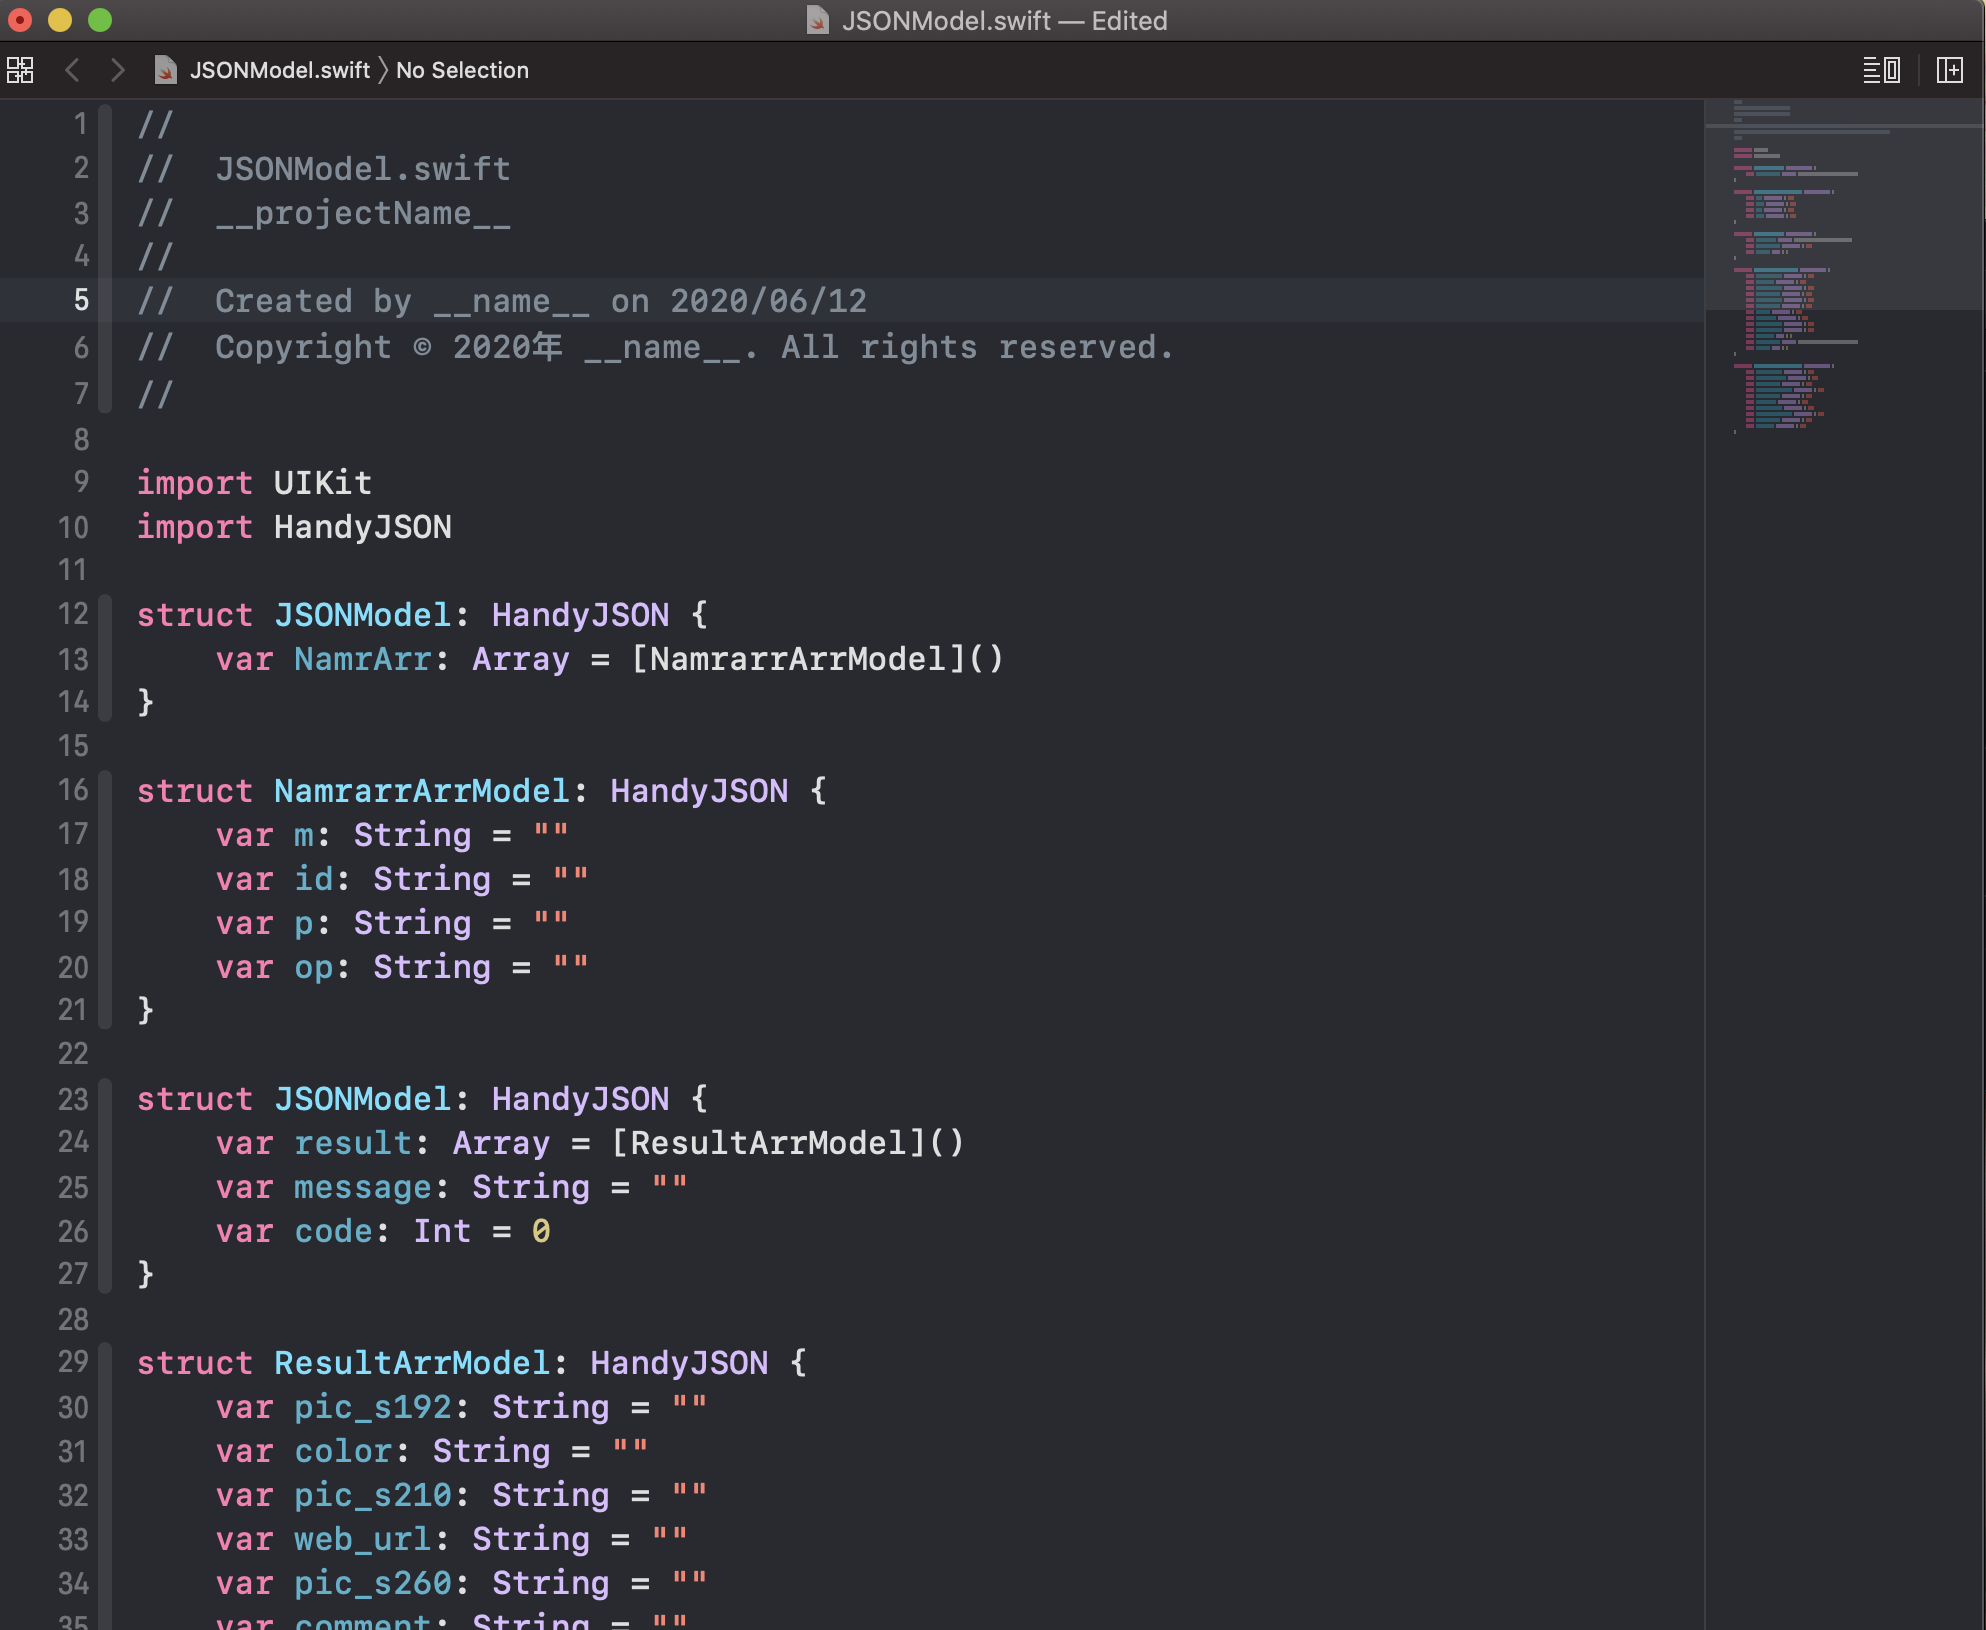Click variable 'color' on line 31

[343, 1450]
